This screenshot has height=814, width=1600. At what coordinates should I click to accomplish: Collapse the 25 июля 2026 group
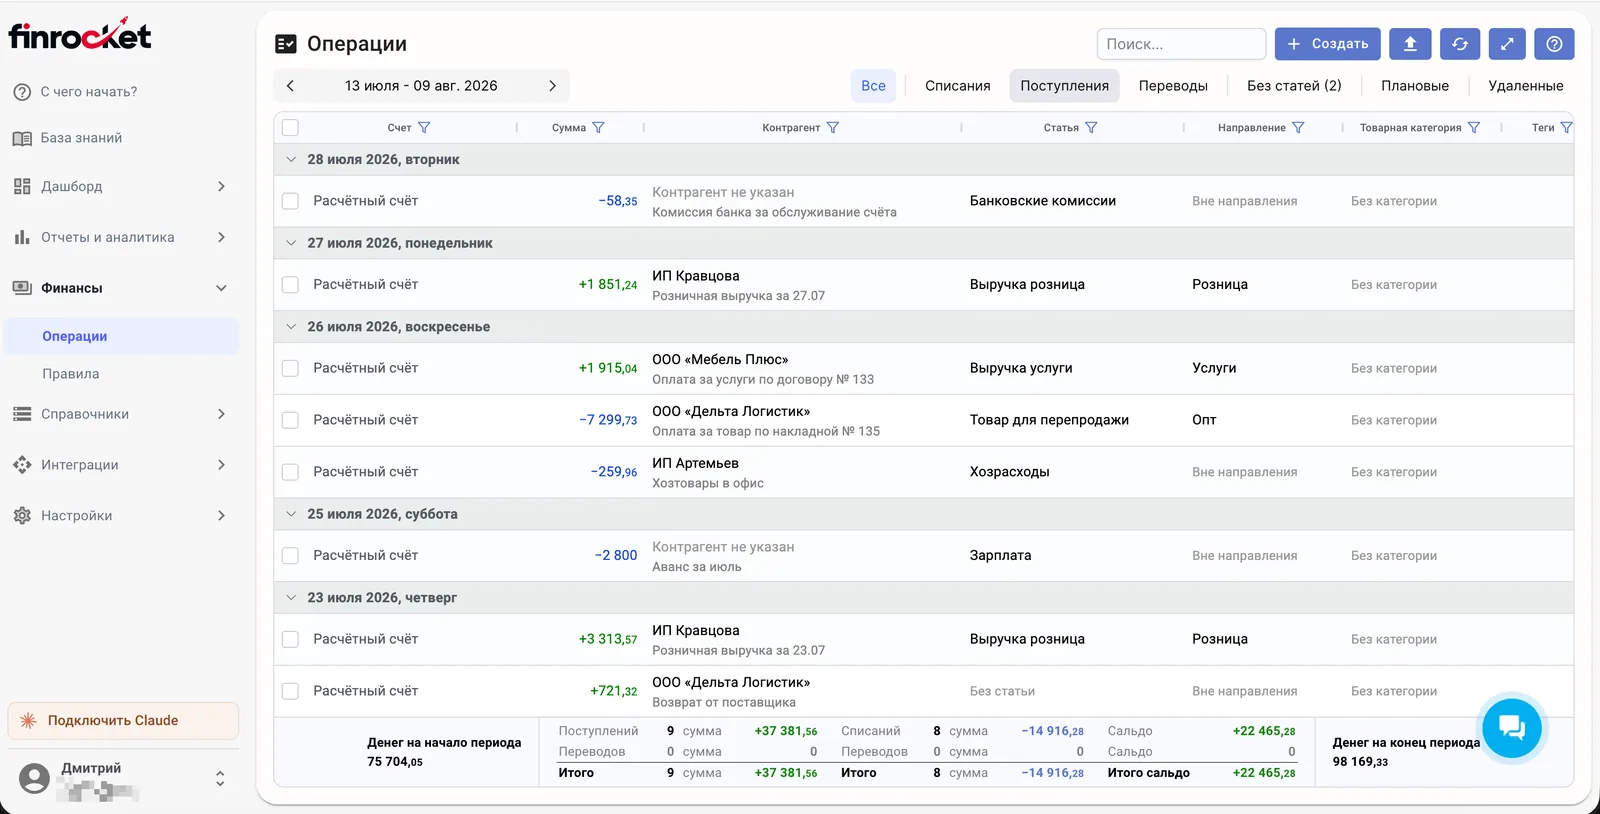click(x=291, y=514)
